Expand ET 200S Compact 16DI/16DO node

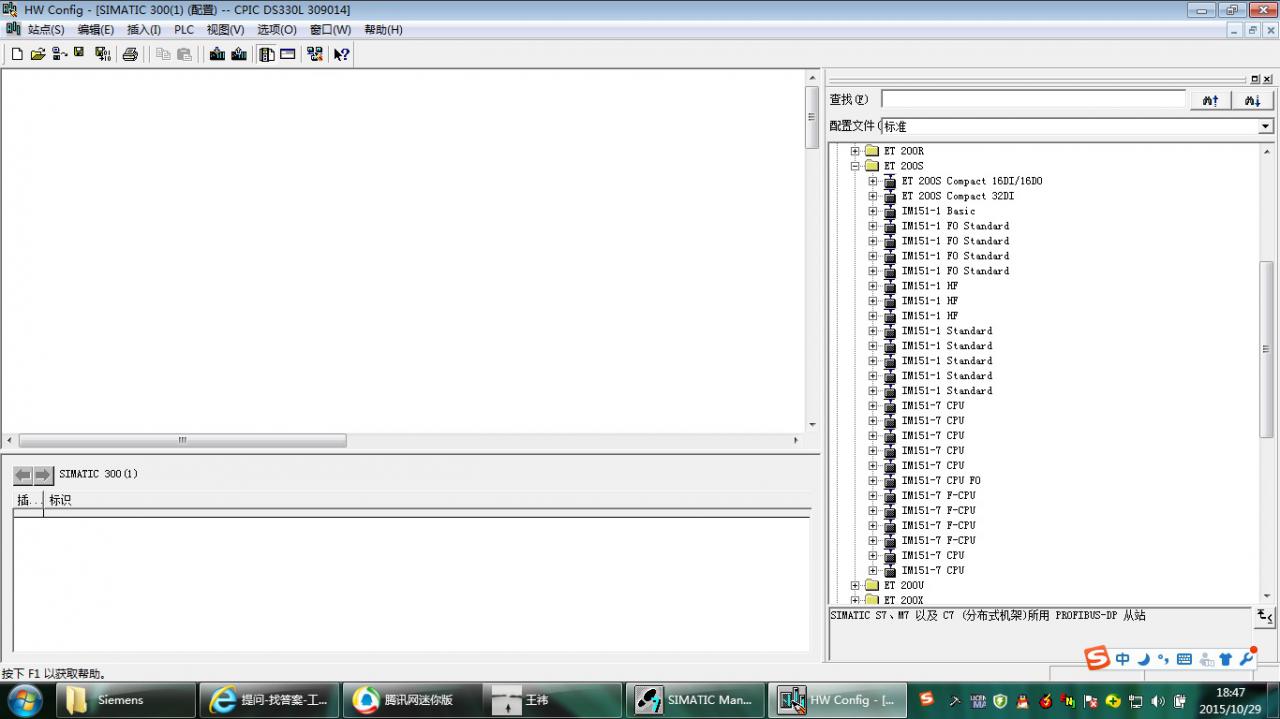tap(873, 181)
